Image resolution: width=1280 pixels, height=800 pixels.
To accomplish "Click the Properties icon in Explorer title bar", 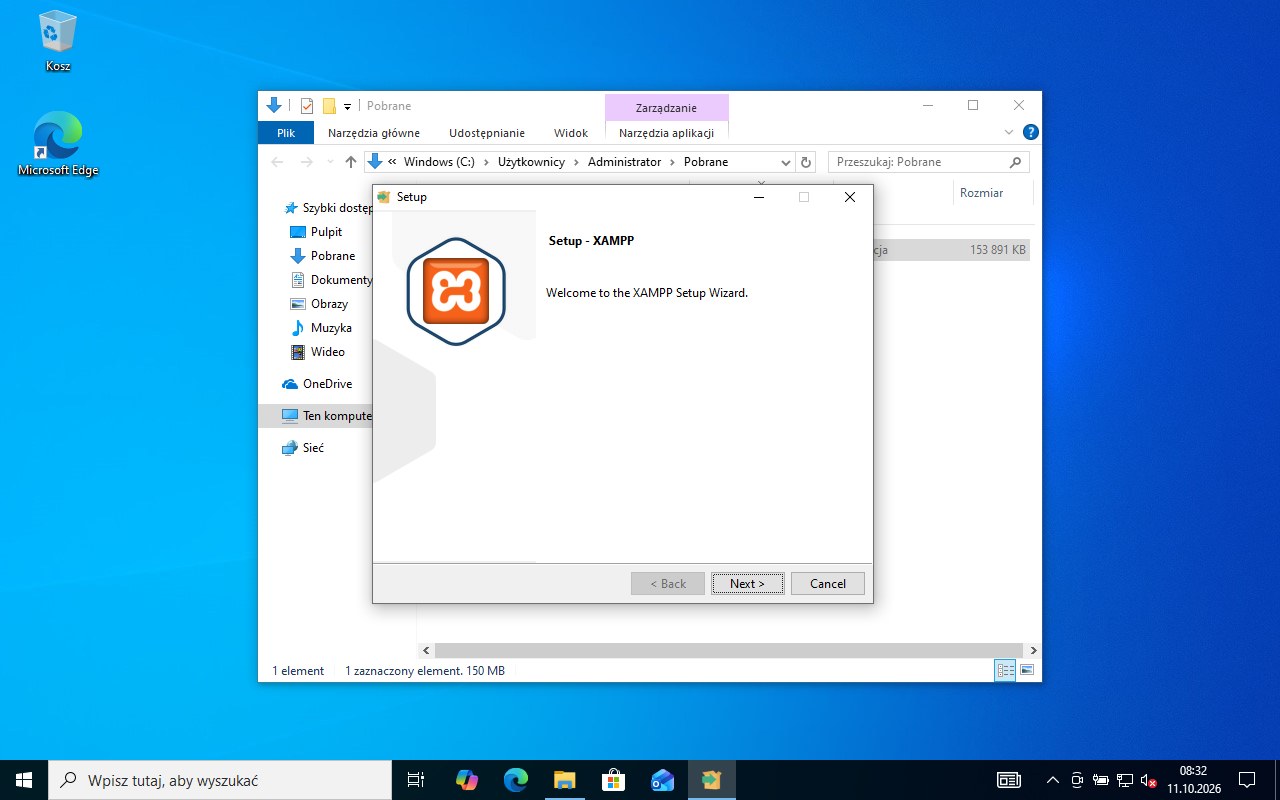I will point(307,106).
